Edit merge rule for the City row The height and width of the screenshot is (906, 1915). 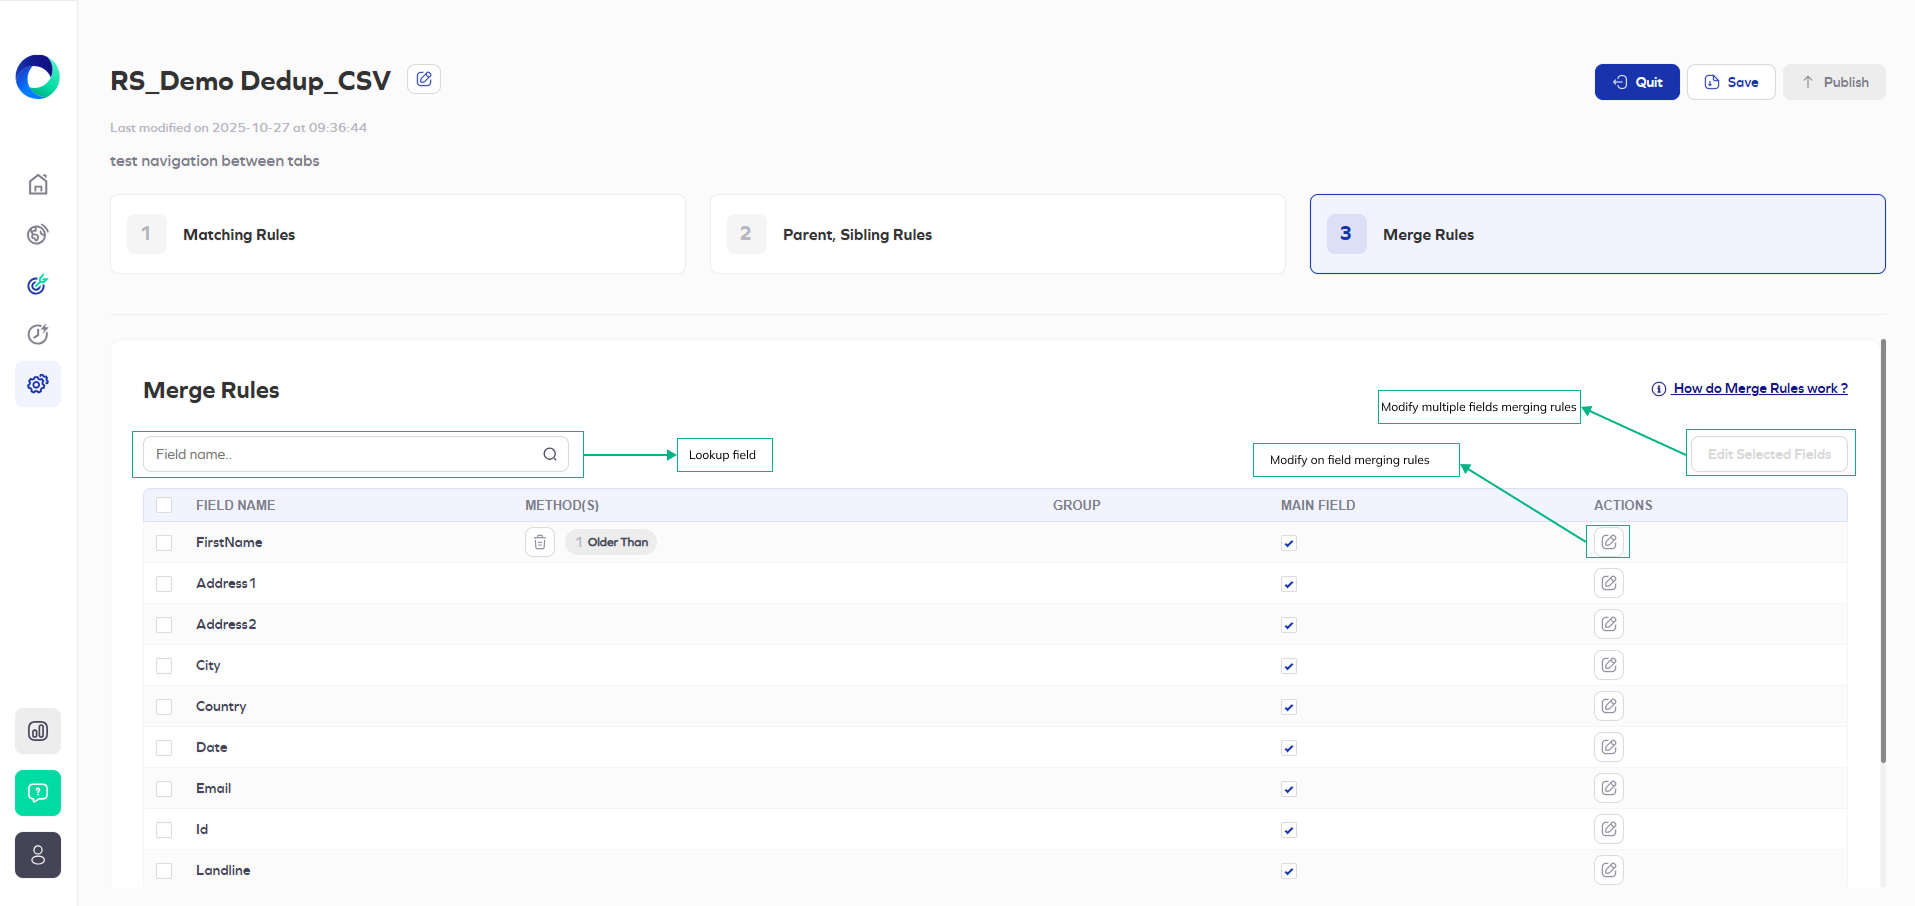tap(1608, 665)
